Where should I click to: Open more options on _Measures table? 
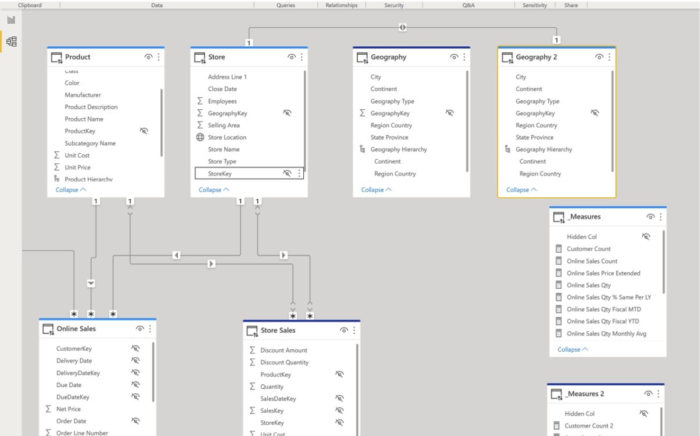point(661,217)
